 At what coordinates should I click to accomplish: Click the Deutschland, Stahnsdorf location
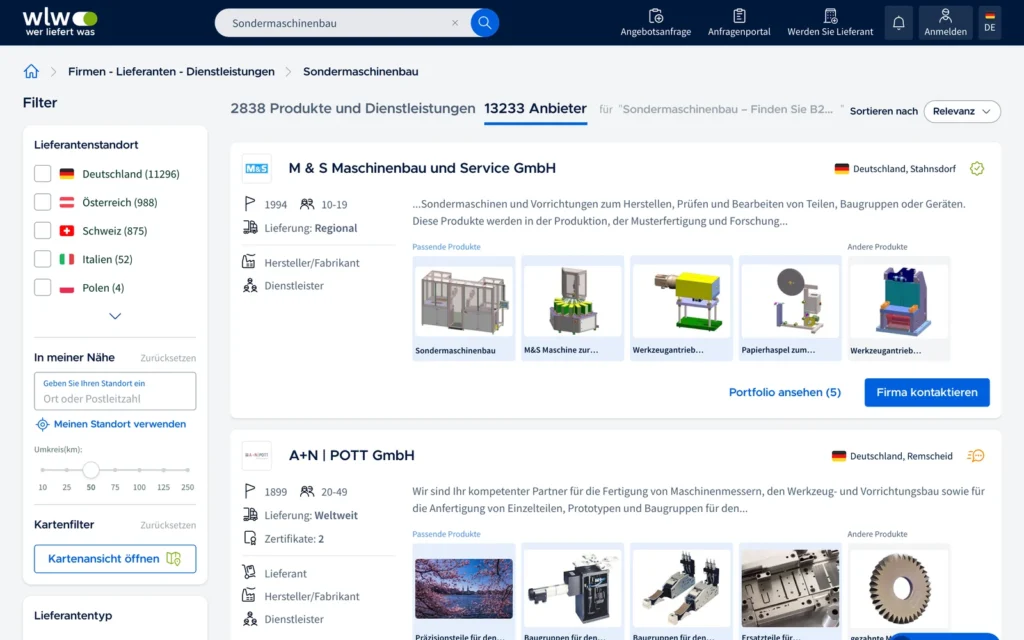coord(904,168)
